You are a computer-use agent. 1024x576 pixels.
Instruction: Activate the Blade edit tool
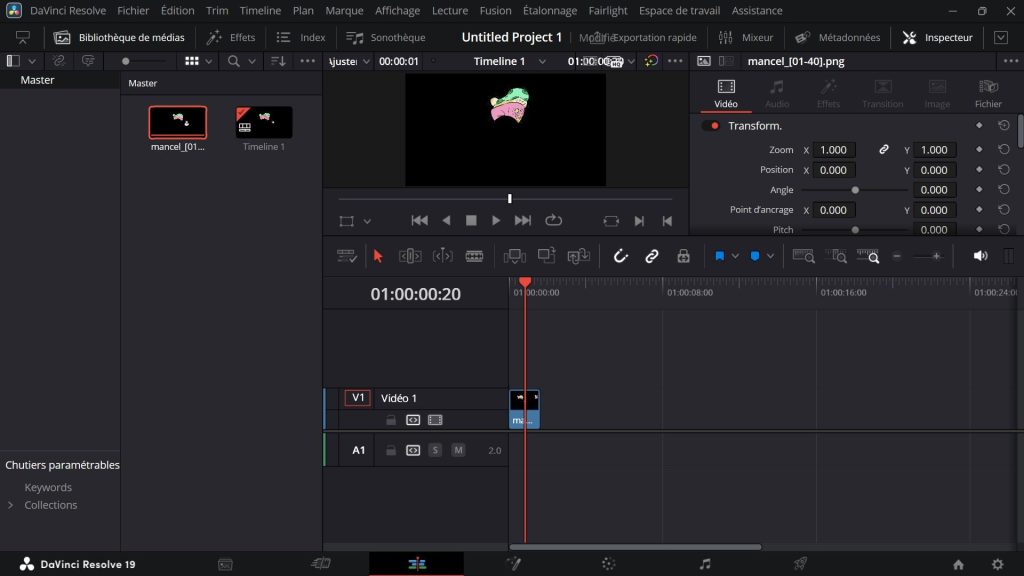(474, 256)
